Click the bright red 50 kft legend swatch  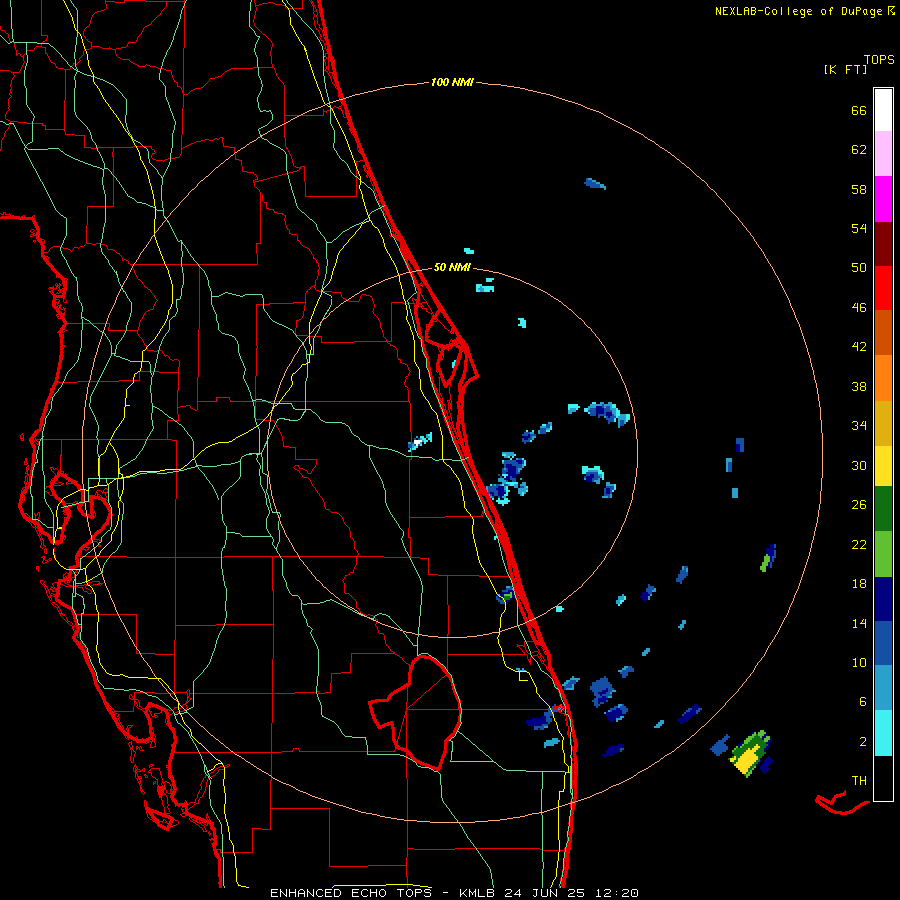(883, 288)
